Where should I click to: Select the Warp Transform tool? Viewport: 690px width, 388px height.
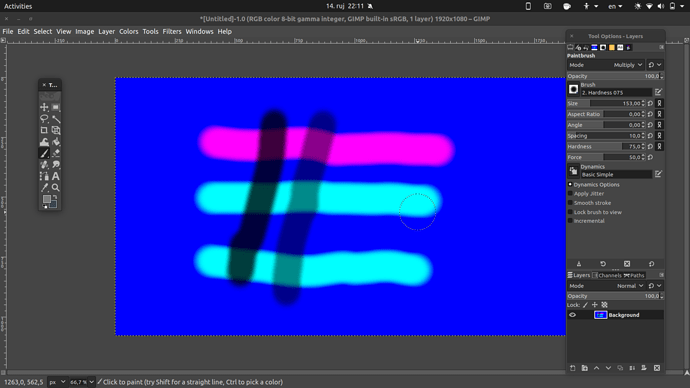click(x=44, y=142)
